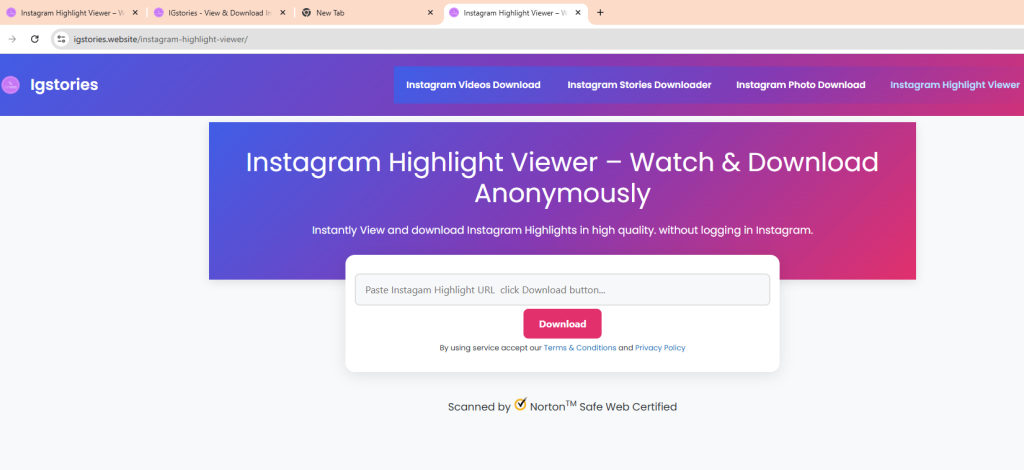Reload the current page
The height and width of the screenshot is (470, 1024).
pyautogui.click(x=35, y=39)
